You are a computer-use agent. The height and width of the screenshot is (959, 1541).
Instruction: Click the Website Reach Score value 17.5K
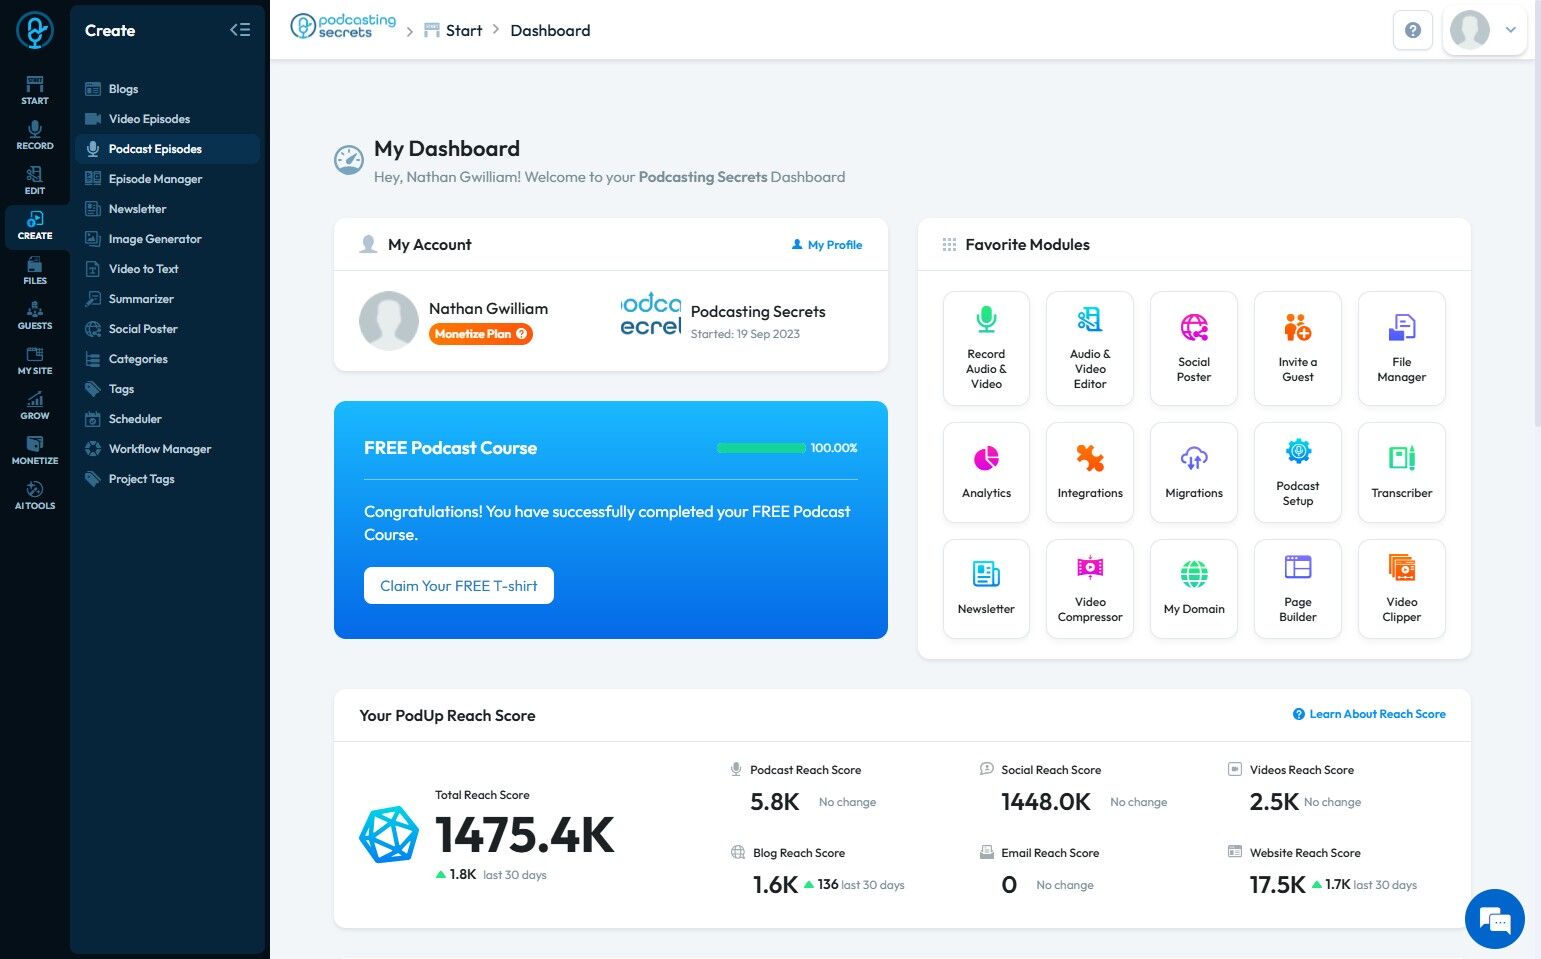[1277, 885]
